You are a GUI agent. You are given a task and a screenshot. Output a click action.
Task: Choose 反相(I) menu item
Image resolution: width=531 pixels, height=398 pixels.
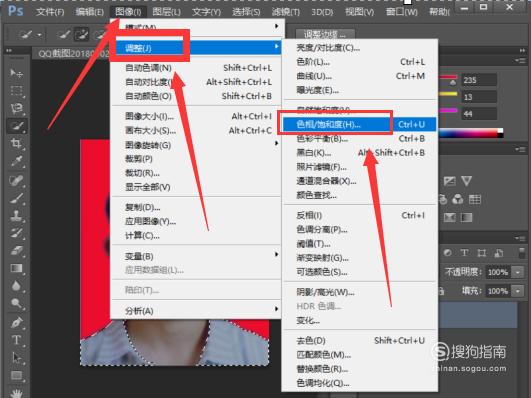click(360, 215)
